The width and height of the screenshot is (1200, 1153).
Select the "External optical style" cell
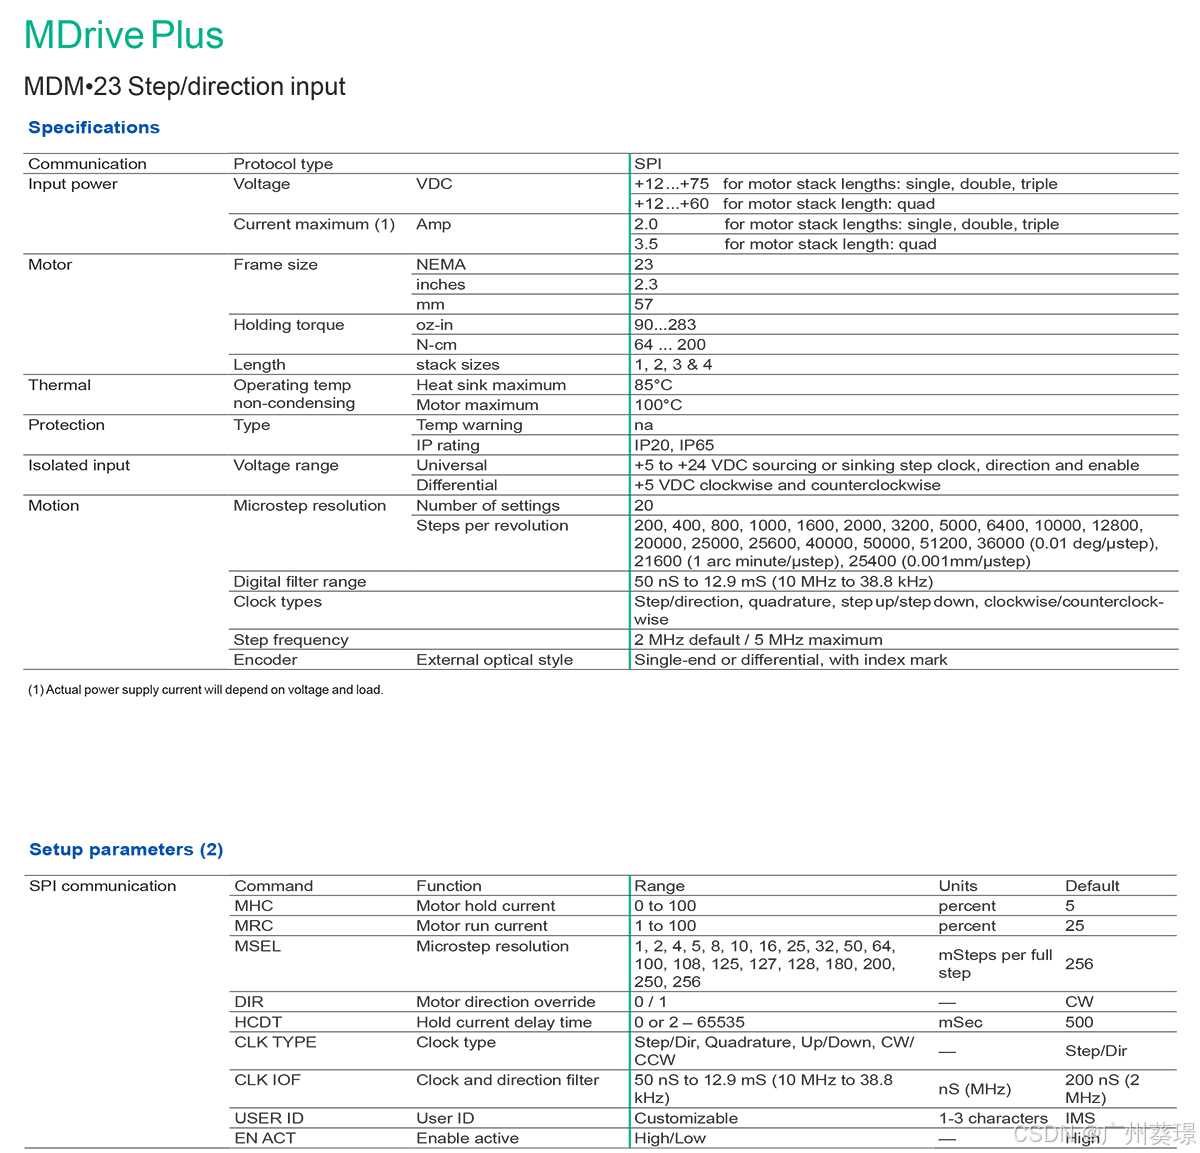click(x=495, y=660)
